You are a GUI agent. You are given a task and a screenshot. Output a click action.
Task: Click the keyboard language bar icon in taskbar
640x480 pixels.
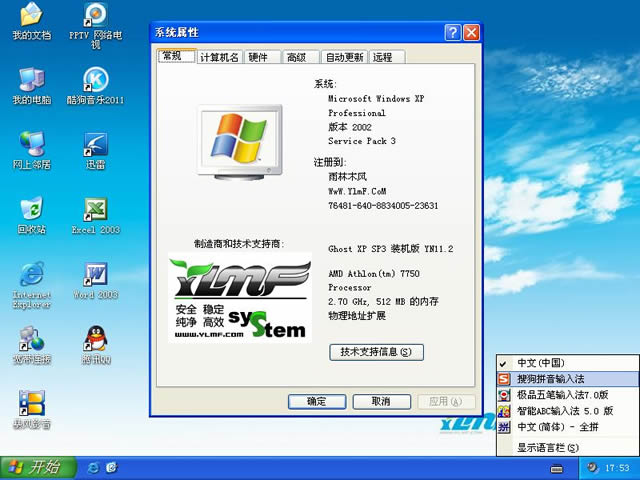coord(556,469)
